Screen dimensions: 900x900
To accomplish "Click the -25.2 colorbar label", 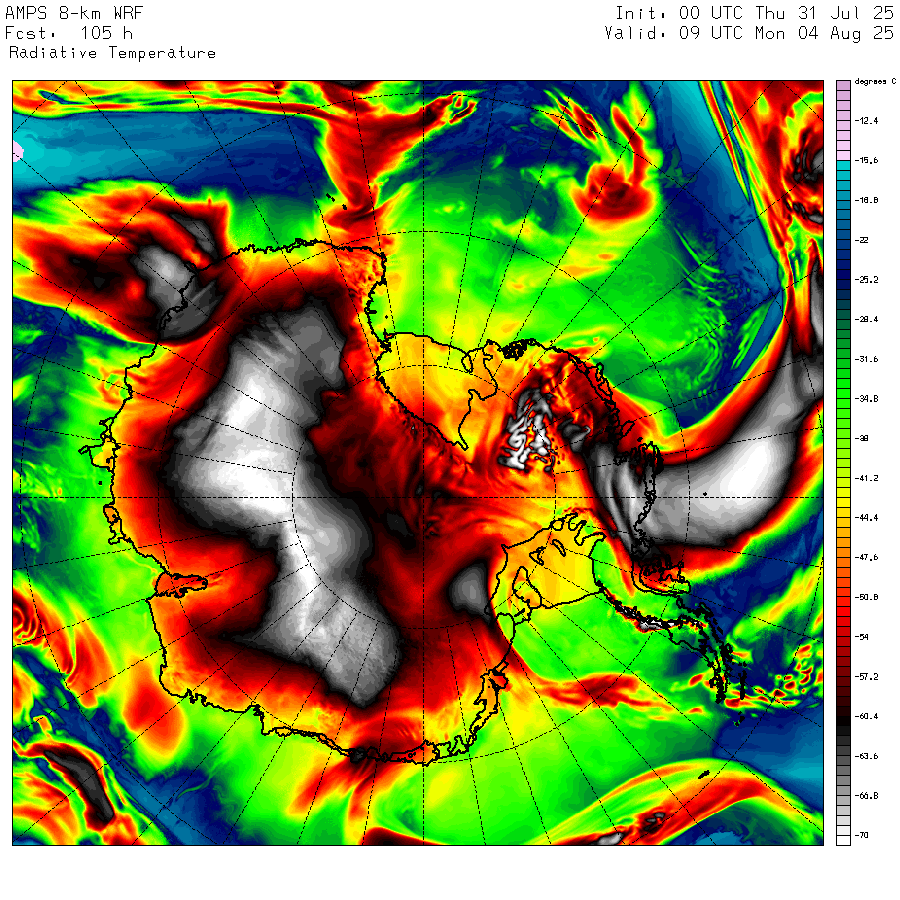I will click(x=866, y=280).
